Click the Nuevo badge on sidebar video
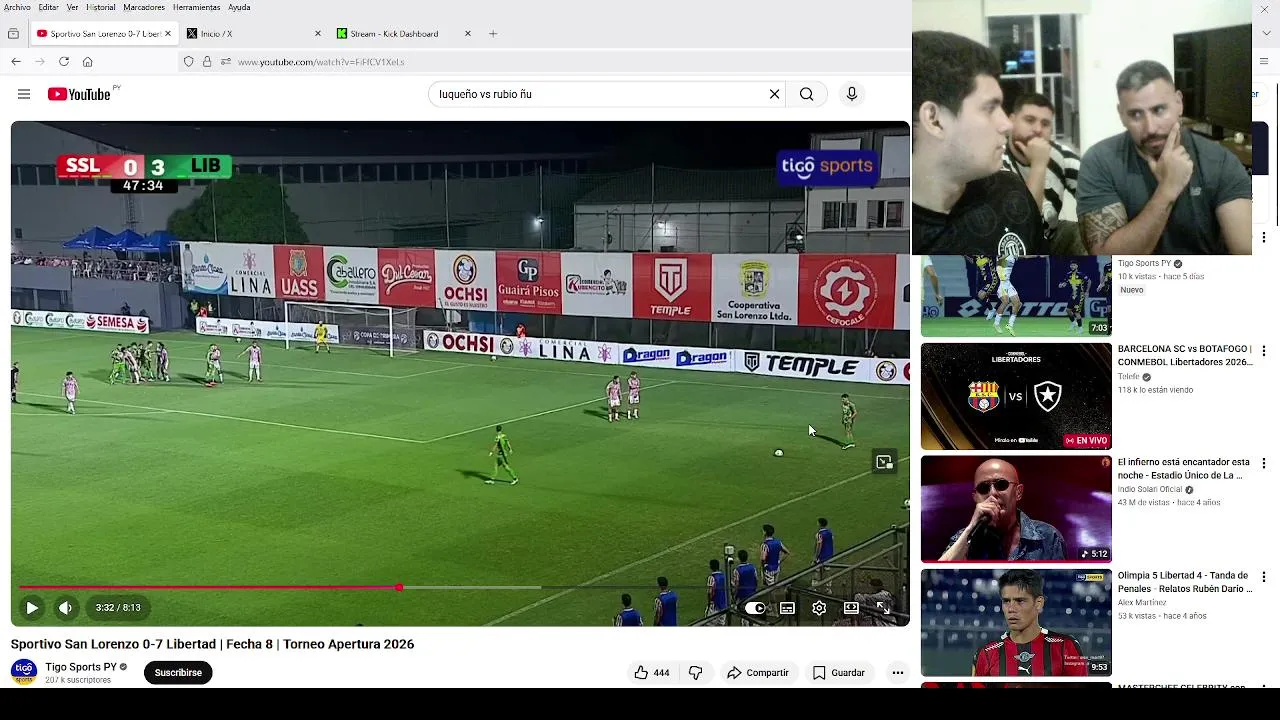 pyautogui.click(x=1132, y=290)
